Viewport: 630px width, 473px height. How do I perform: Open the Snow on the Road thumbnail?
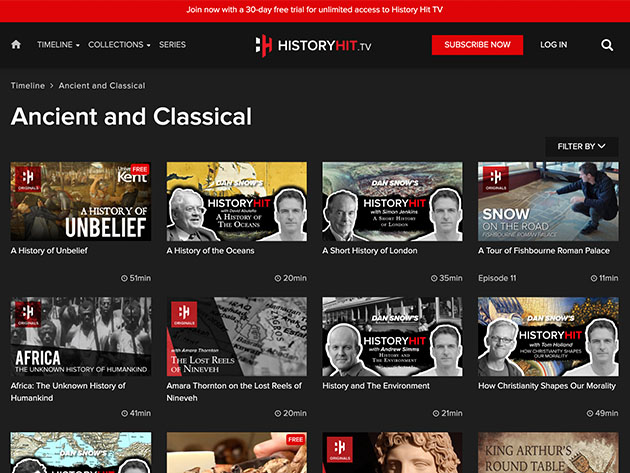548,202
